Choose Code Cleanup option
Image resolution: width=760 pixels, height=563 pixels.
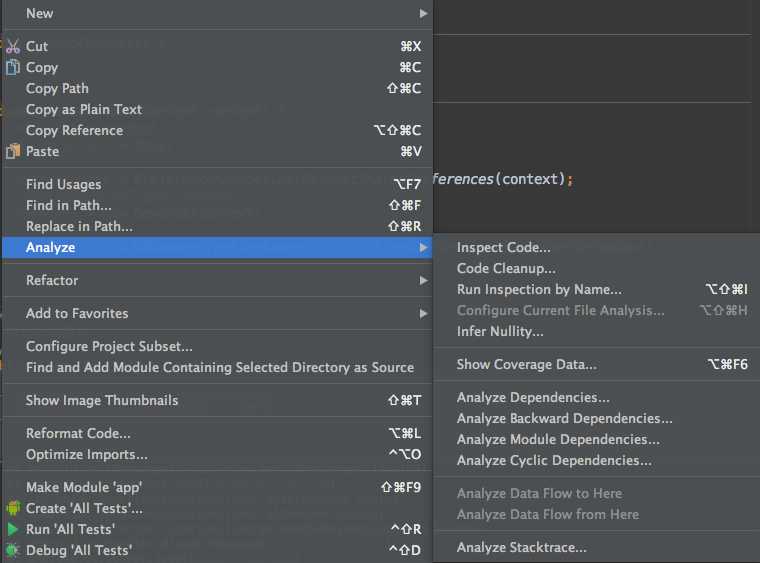506,268
